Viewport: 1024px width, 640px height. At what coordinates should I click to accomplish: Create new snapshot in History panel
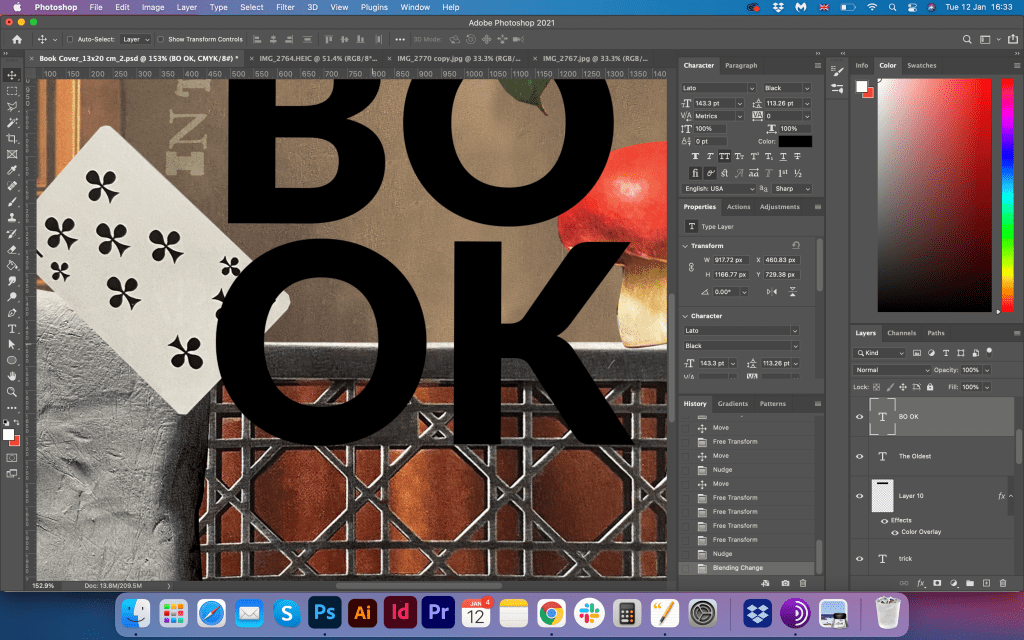coord(786,582)
